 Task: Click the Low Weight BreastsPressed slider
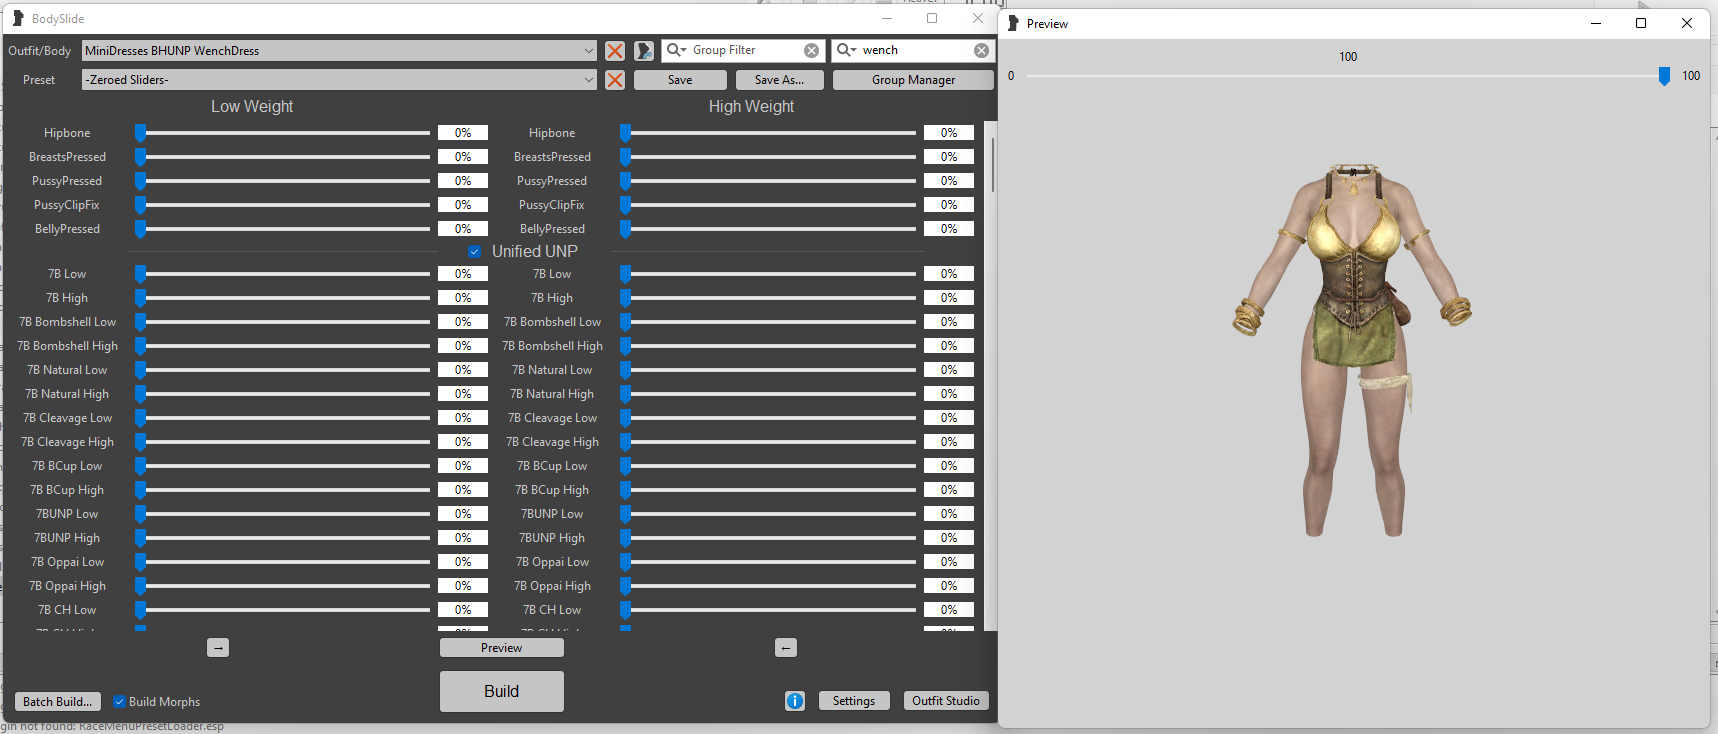coord(283,157)
